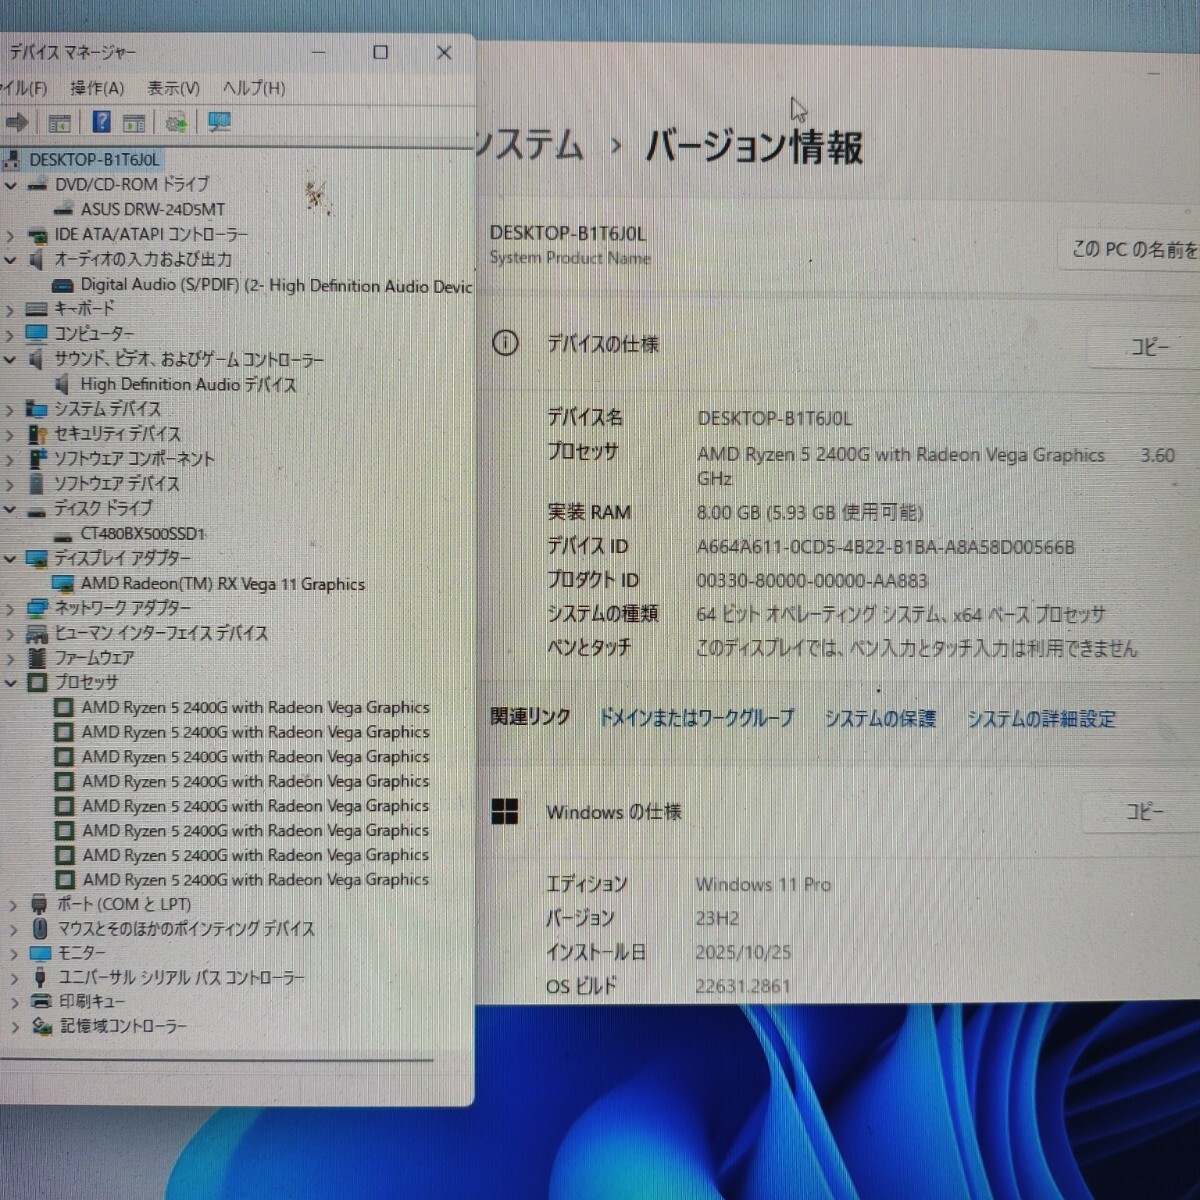Toggle the action pane toolbar icon
This screenshot has height=1200, width=1200.
click(x=134, y=123)
